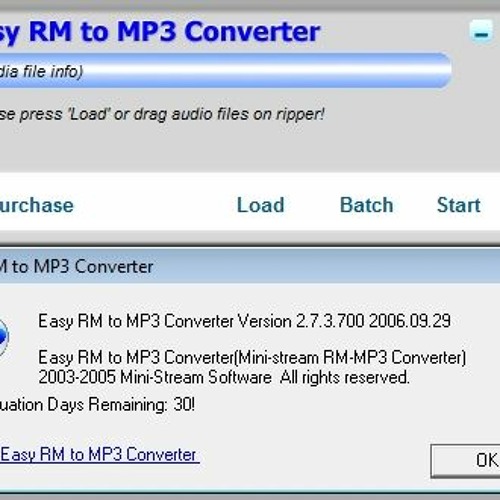
Task: Click the blue icon in About dialog
Action: (x=3, y=337)
